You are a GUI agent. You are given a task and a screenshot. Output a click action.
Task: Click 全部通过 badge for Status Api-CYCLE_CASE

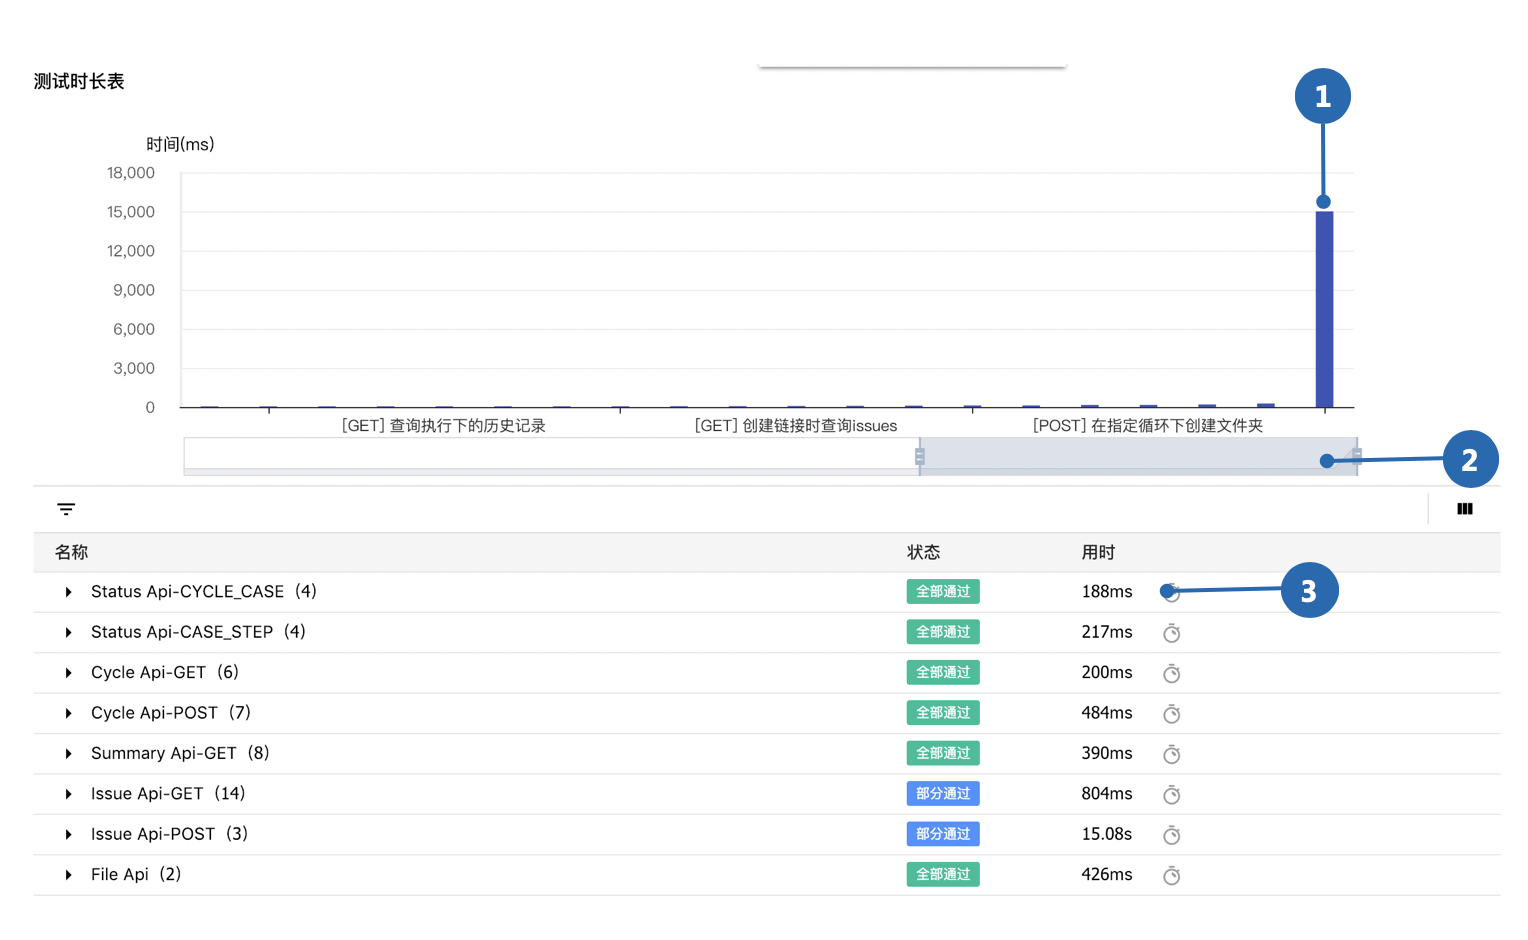click(x=943, y=592)
